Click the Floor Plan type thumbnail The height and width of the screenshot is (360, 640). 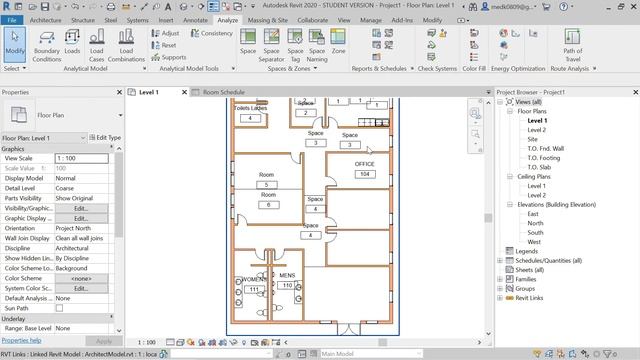[x=19, y=115]
